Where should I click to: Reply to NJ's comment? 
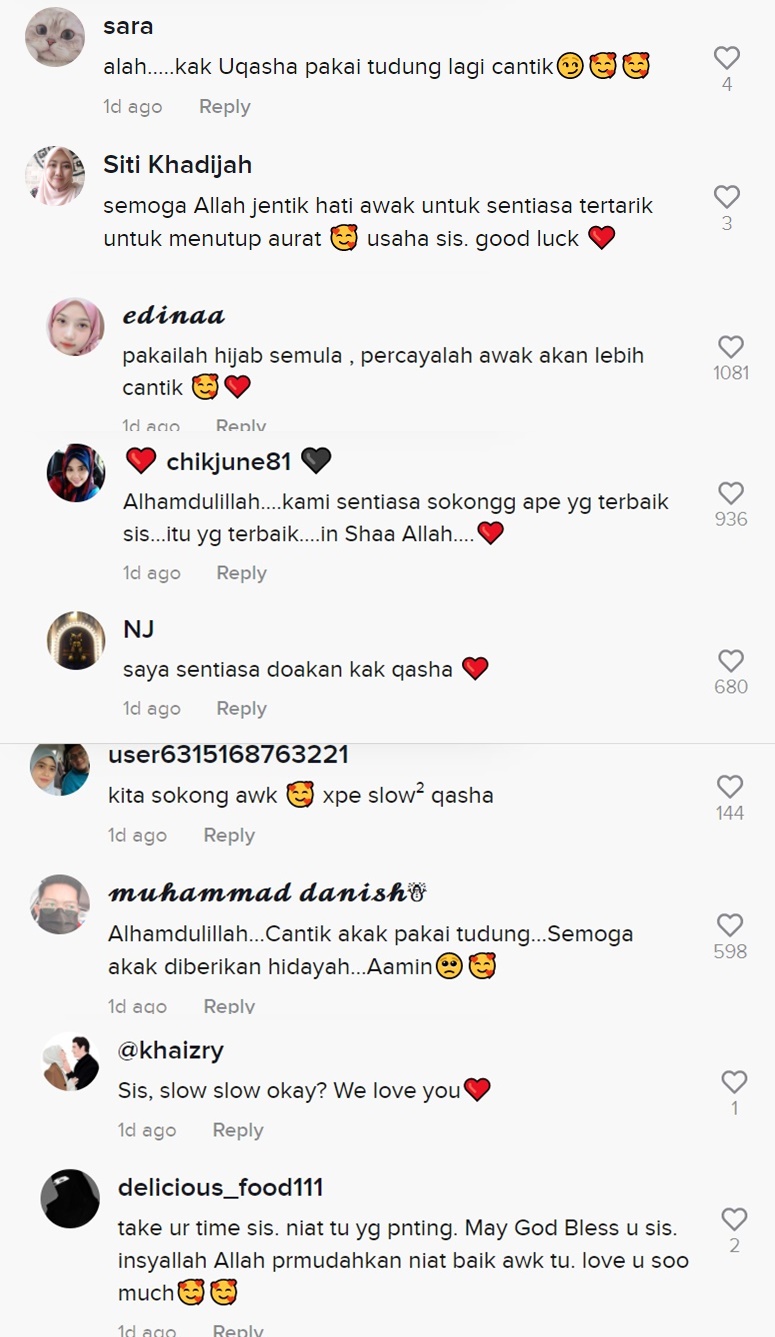(241, 708)
